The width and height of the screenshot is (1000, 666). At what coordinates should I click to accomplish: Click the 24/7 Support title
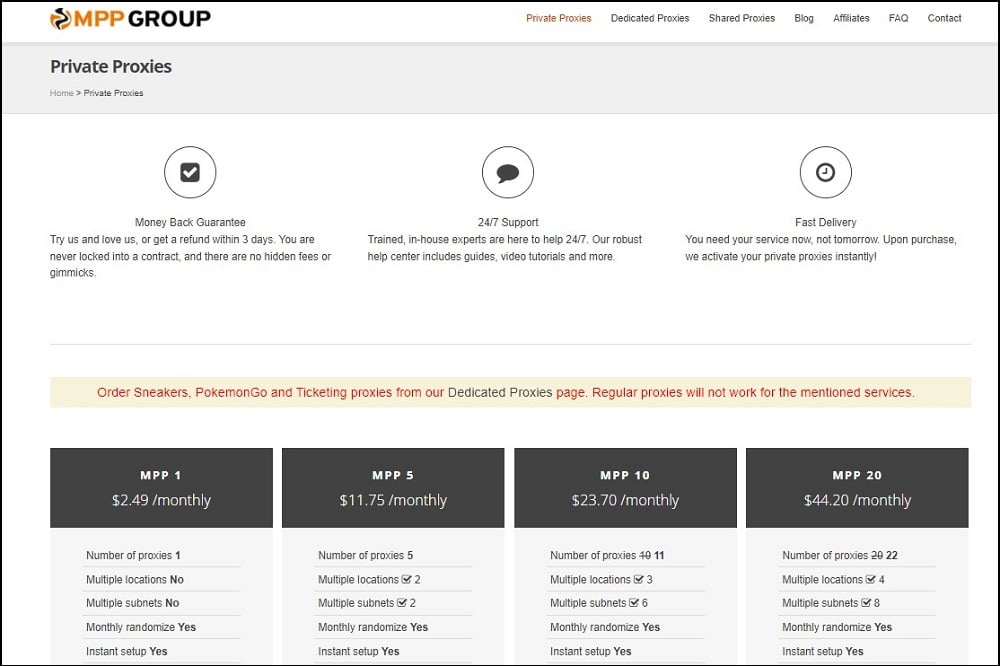pyautogui.click(x=508, y=222)
